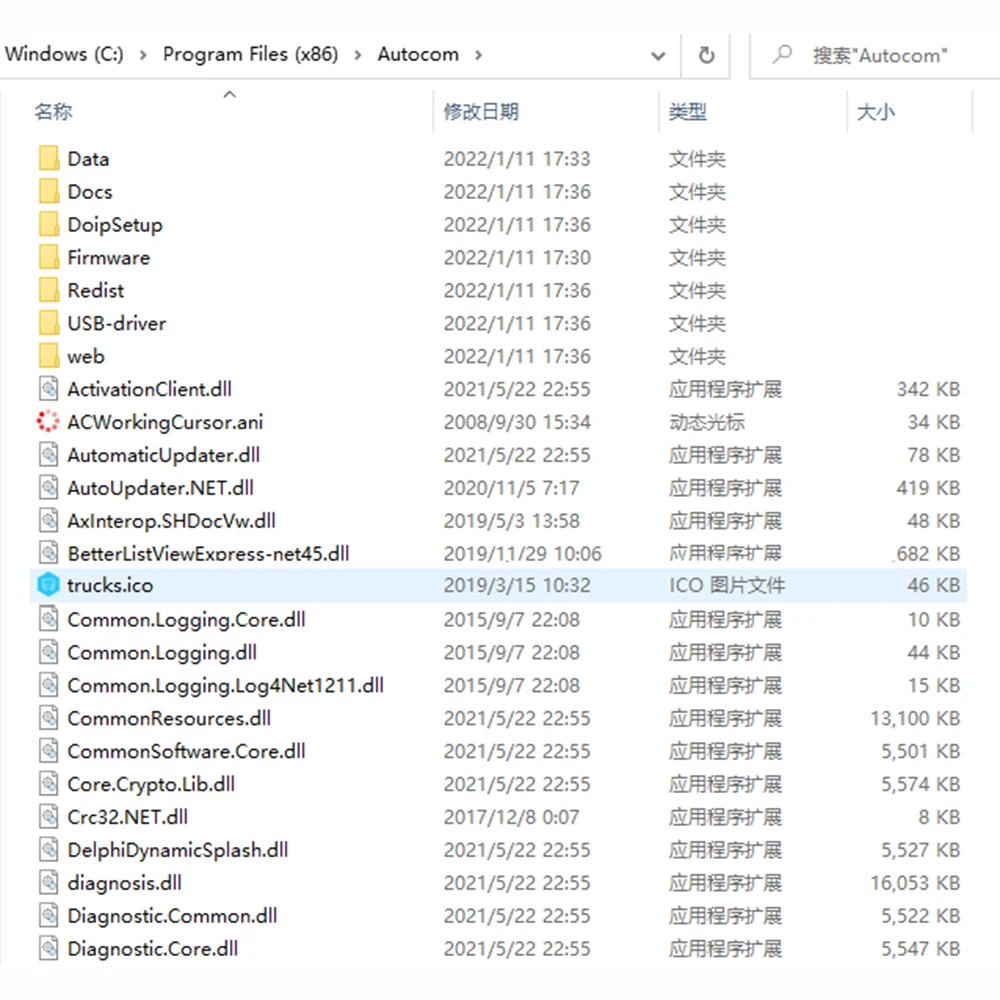
Task: Click the Autocom breadcrumb segment
Action: point(418,54)
